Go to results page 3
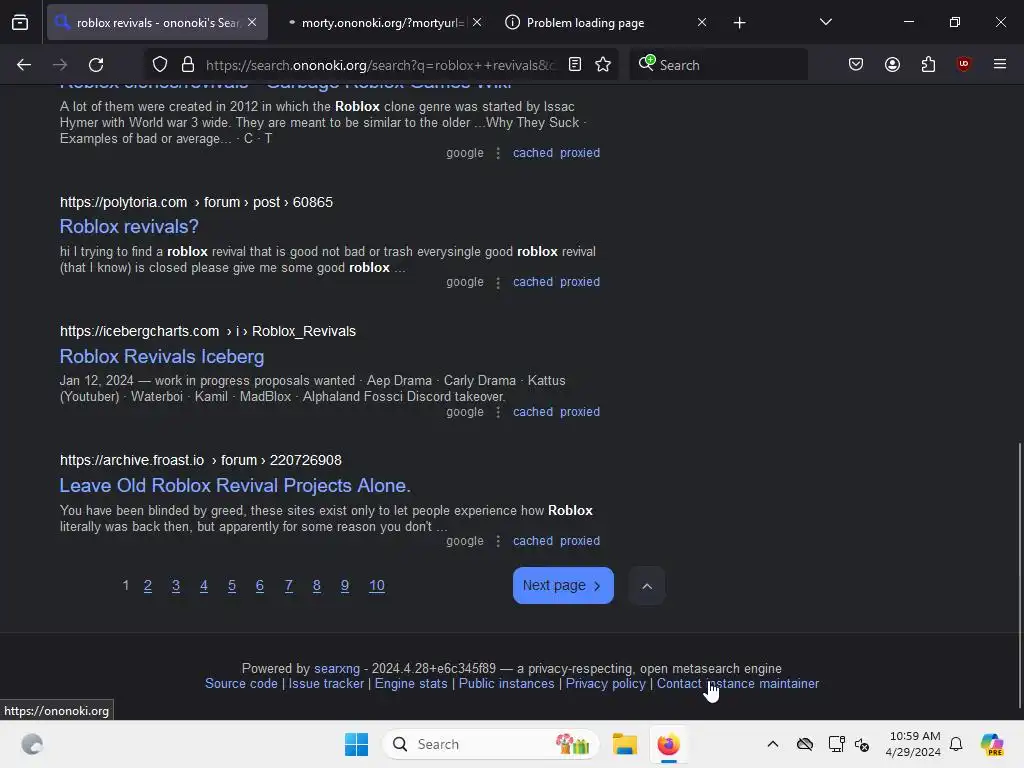This screenshot has height=768, width=1024. pos(176,586)
